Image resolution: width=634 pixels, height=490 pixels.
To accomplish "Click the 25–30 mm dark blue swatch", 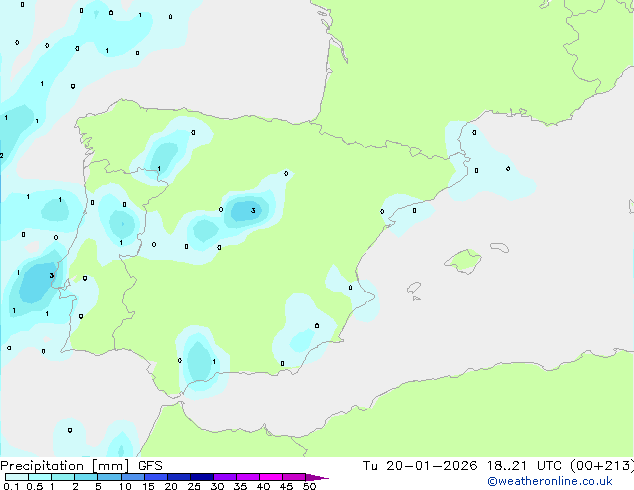I will pyautogui.click(x=202, y=477).
